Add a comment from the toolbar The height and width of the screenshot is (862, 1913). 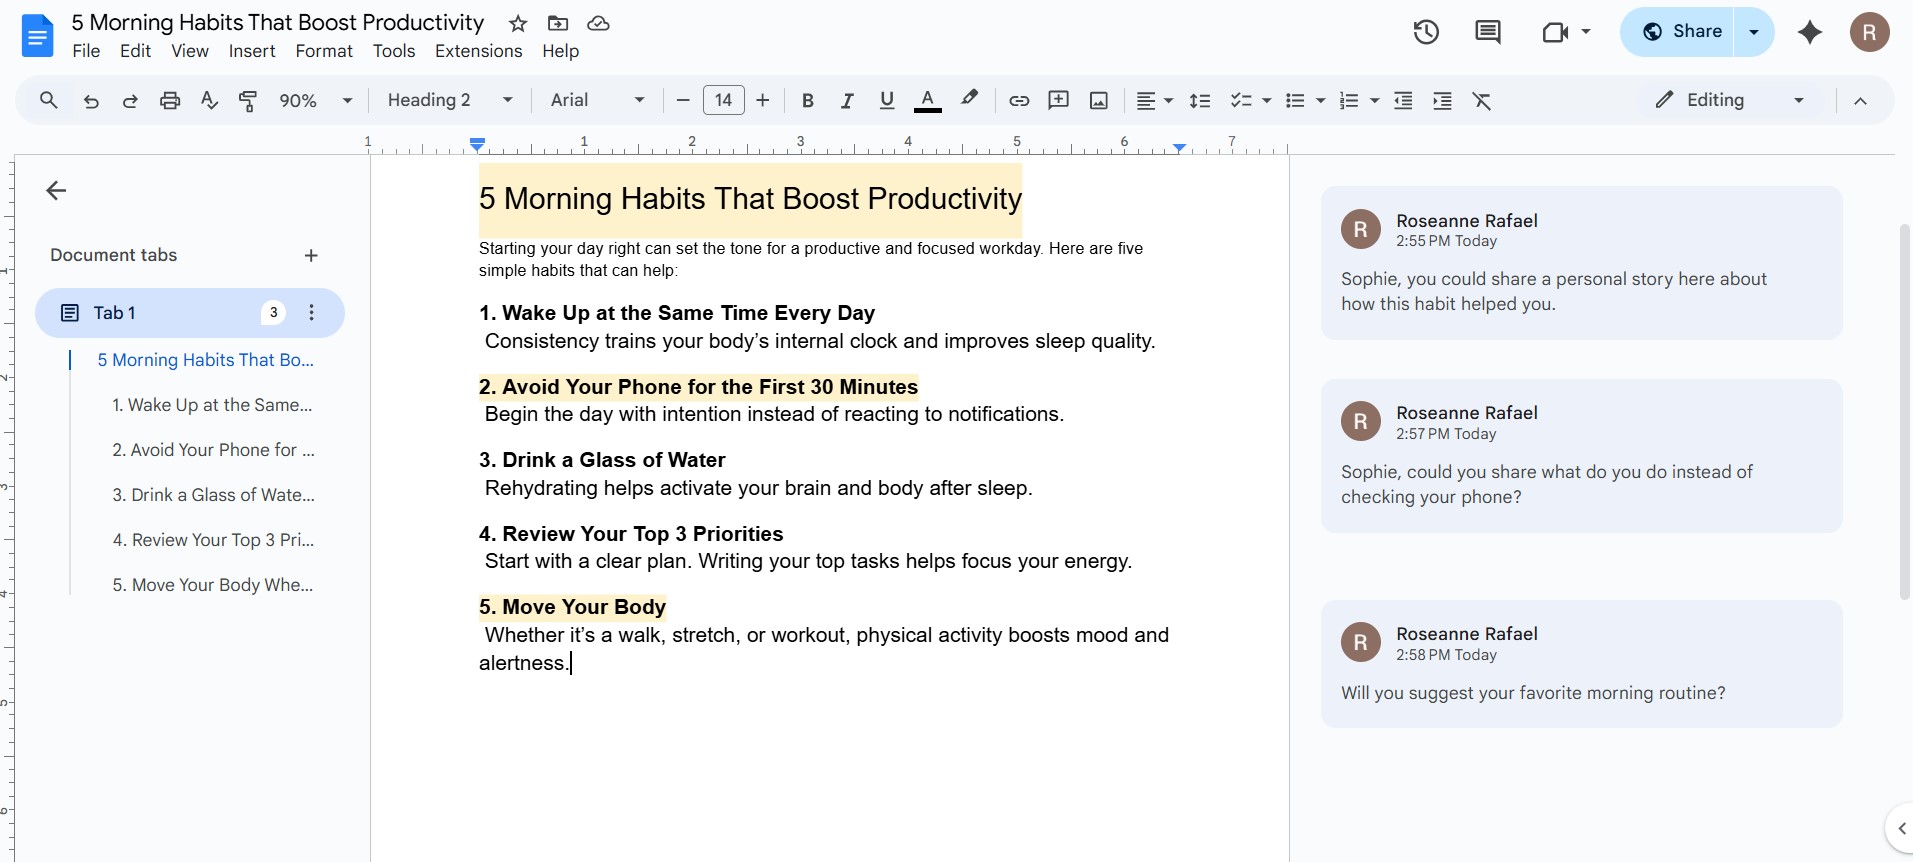tap(1058, 100)
